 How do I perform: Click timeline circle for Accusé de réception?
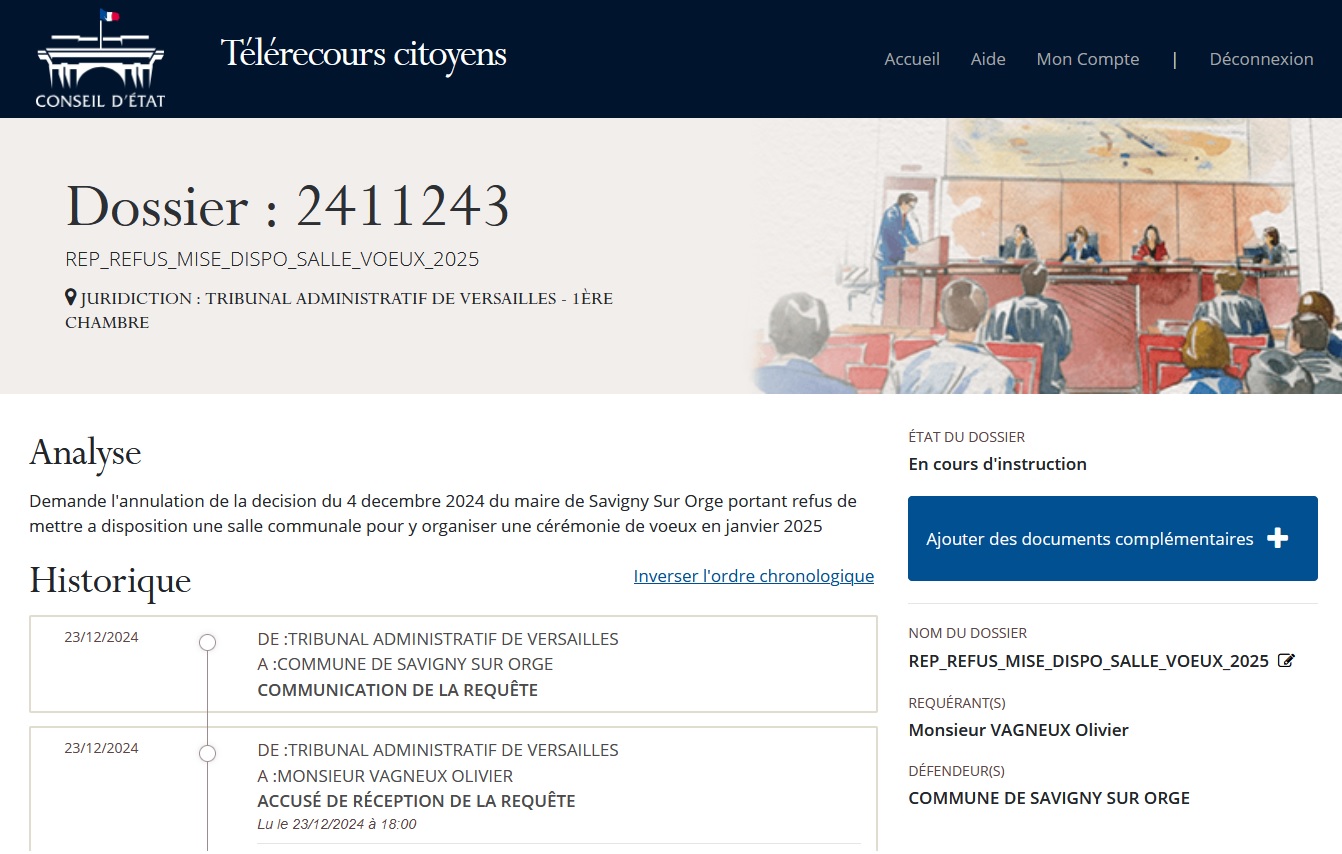point(207,753)
